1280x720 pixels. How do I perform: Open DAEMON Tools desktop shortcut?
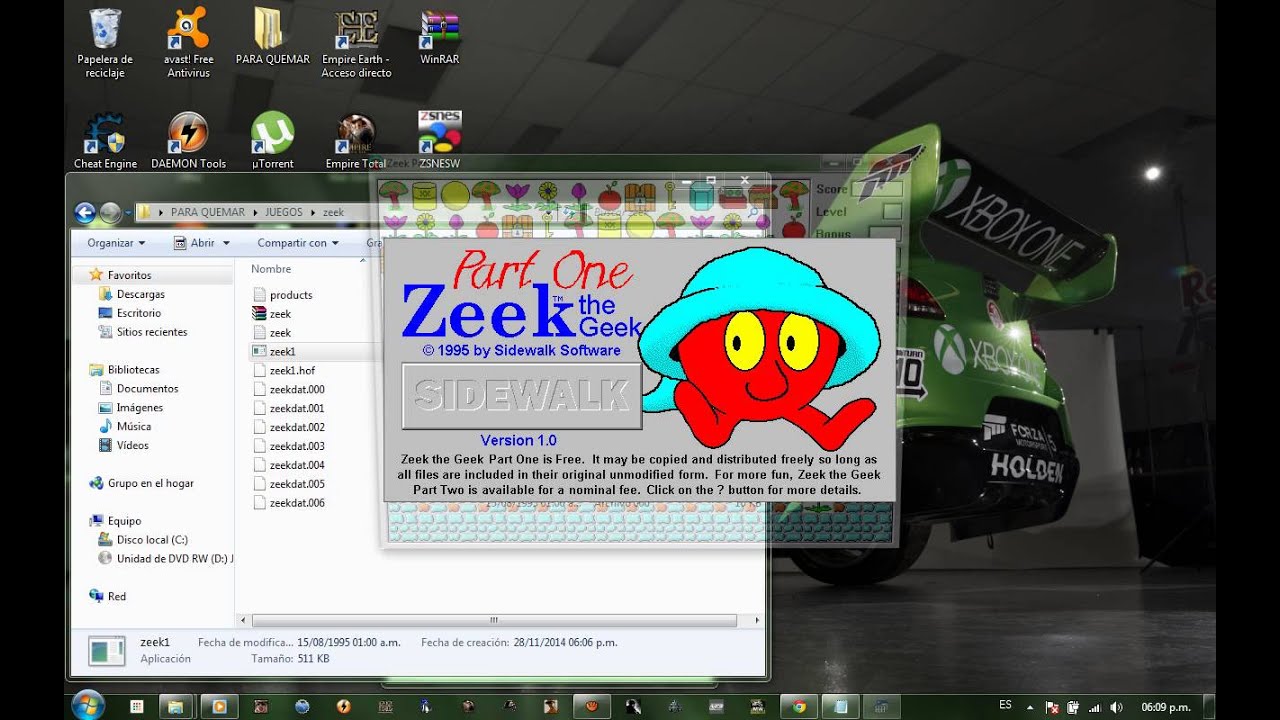coord(188,140)
